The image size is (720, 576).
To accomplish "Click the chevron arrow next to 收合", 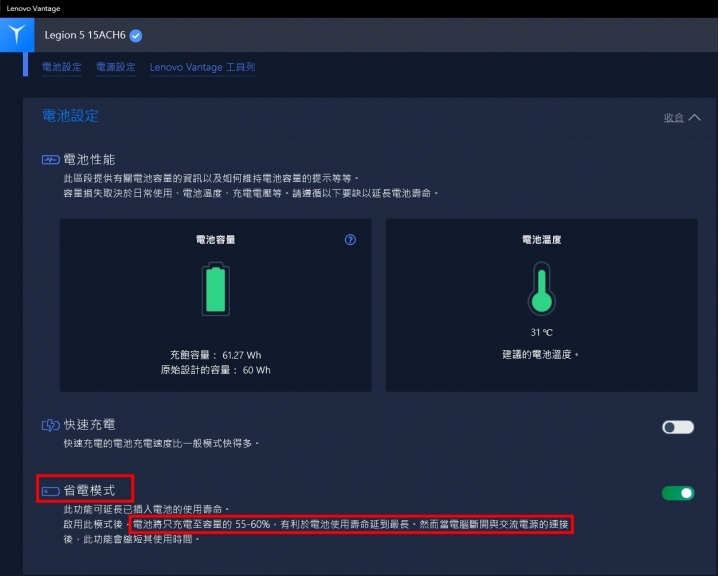I will [x=695, y=117].
